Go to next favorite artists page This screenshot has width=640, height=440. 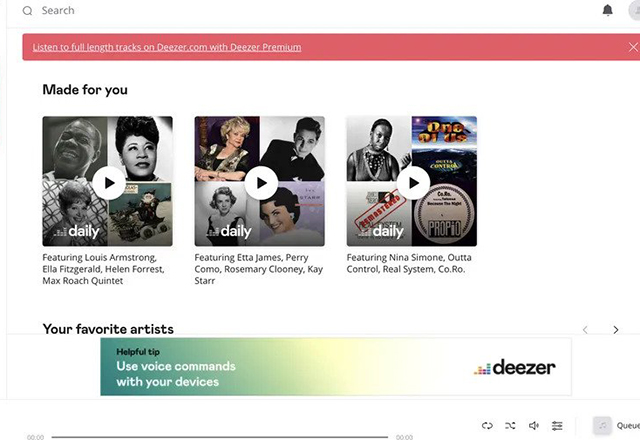pyautogui.click(x=616, y=330)
